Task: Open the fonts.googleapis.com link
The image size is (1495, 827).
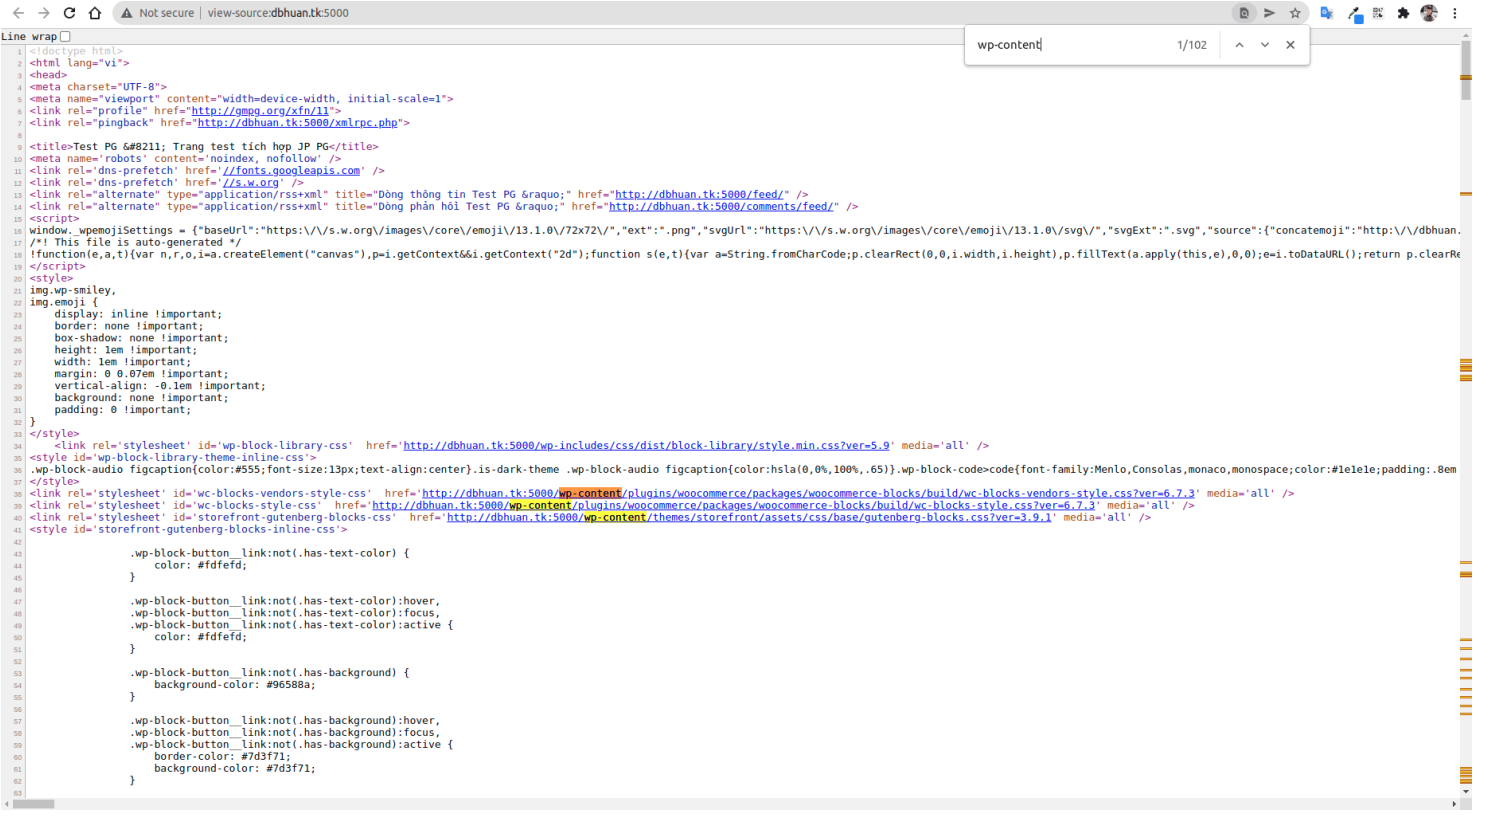Action: (x=291, y=171)
